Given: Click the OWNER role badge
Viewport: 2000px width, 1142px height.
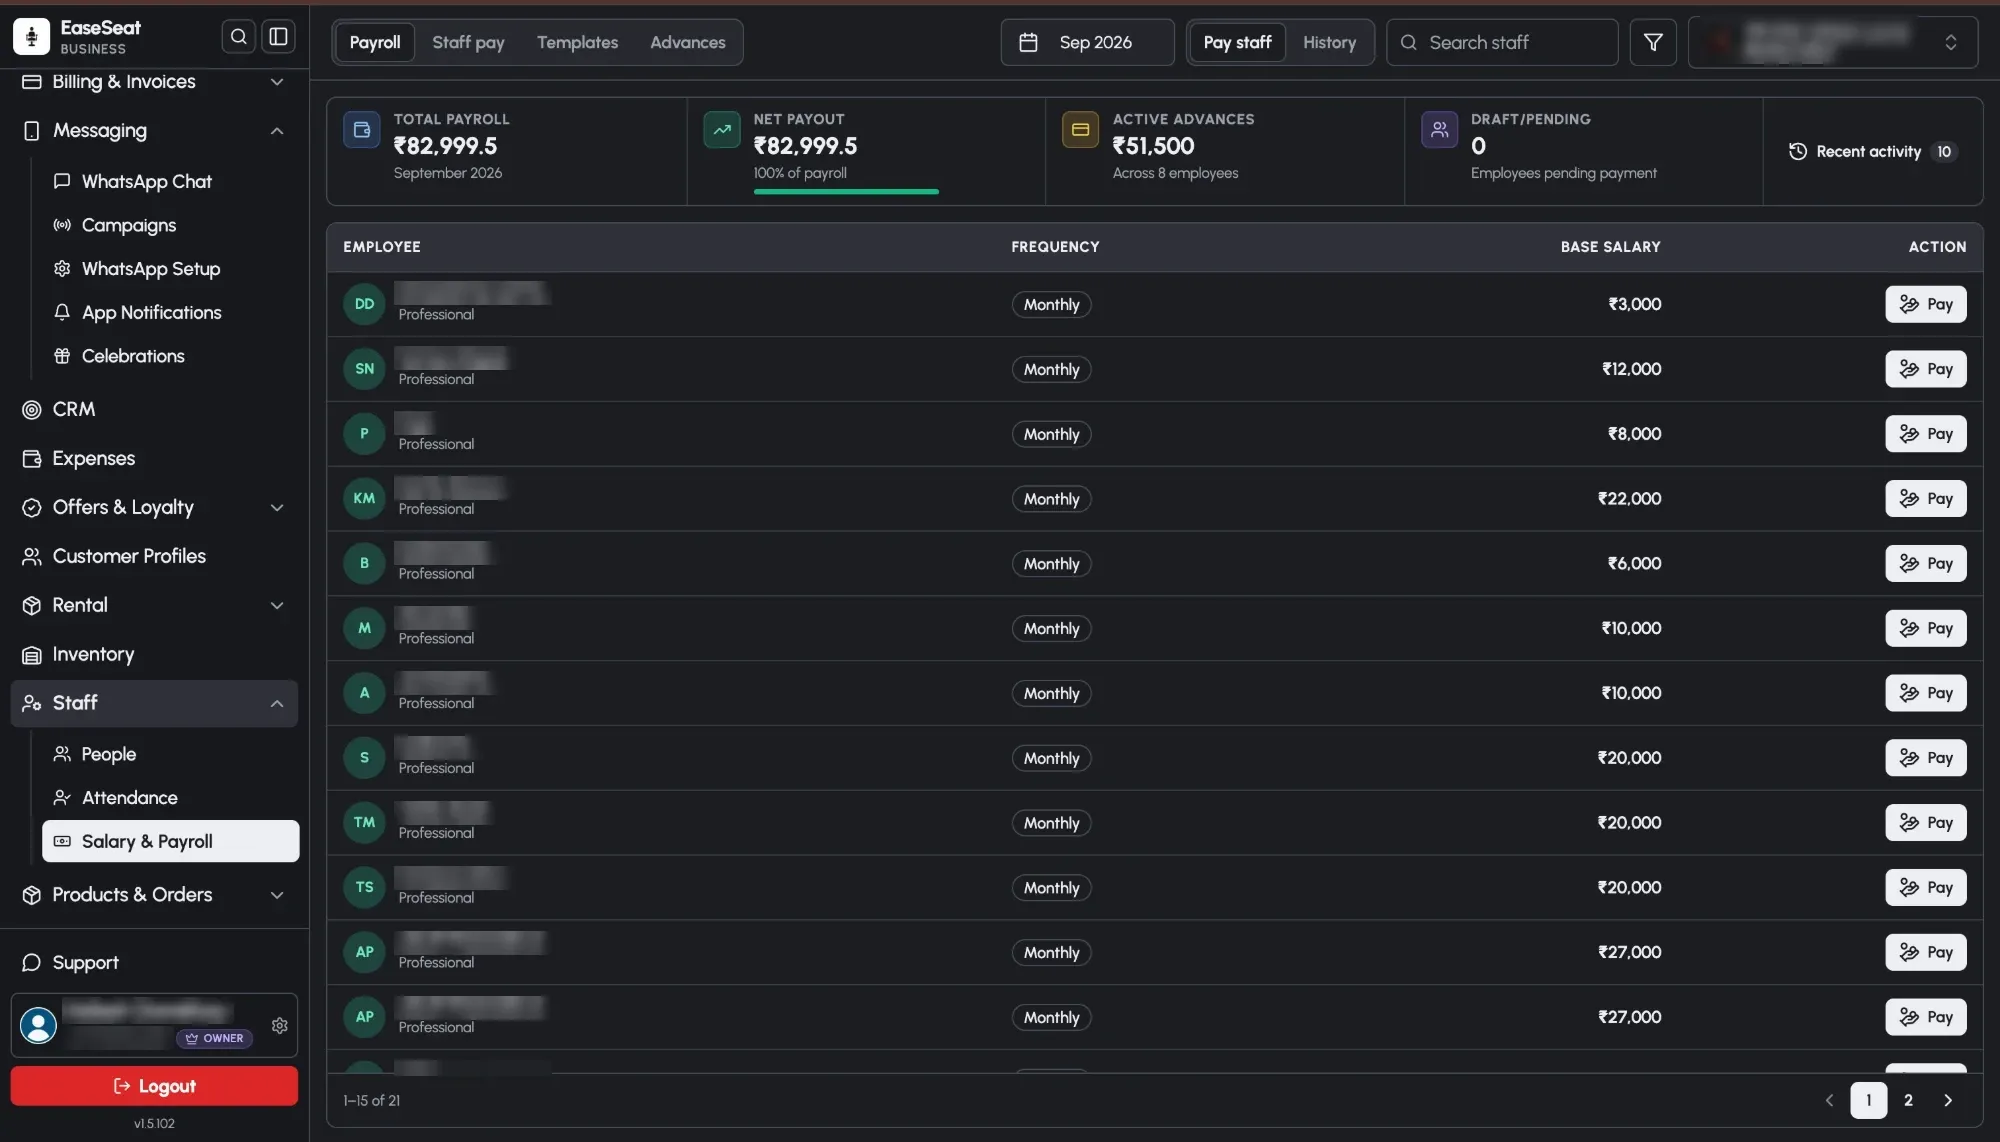Looking at the screenshot, I should click(215, 1038).
